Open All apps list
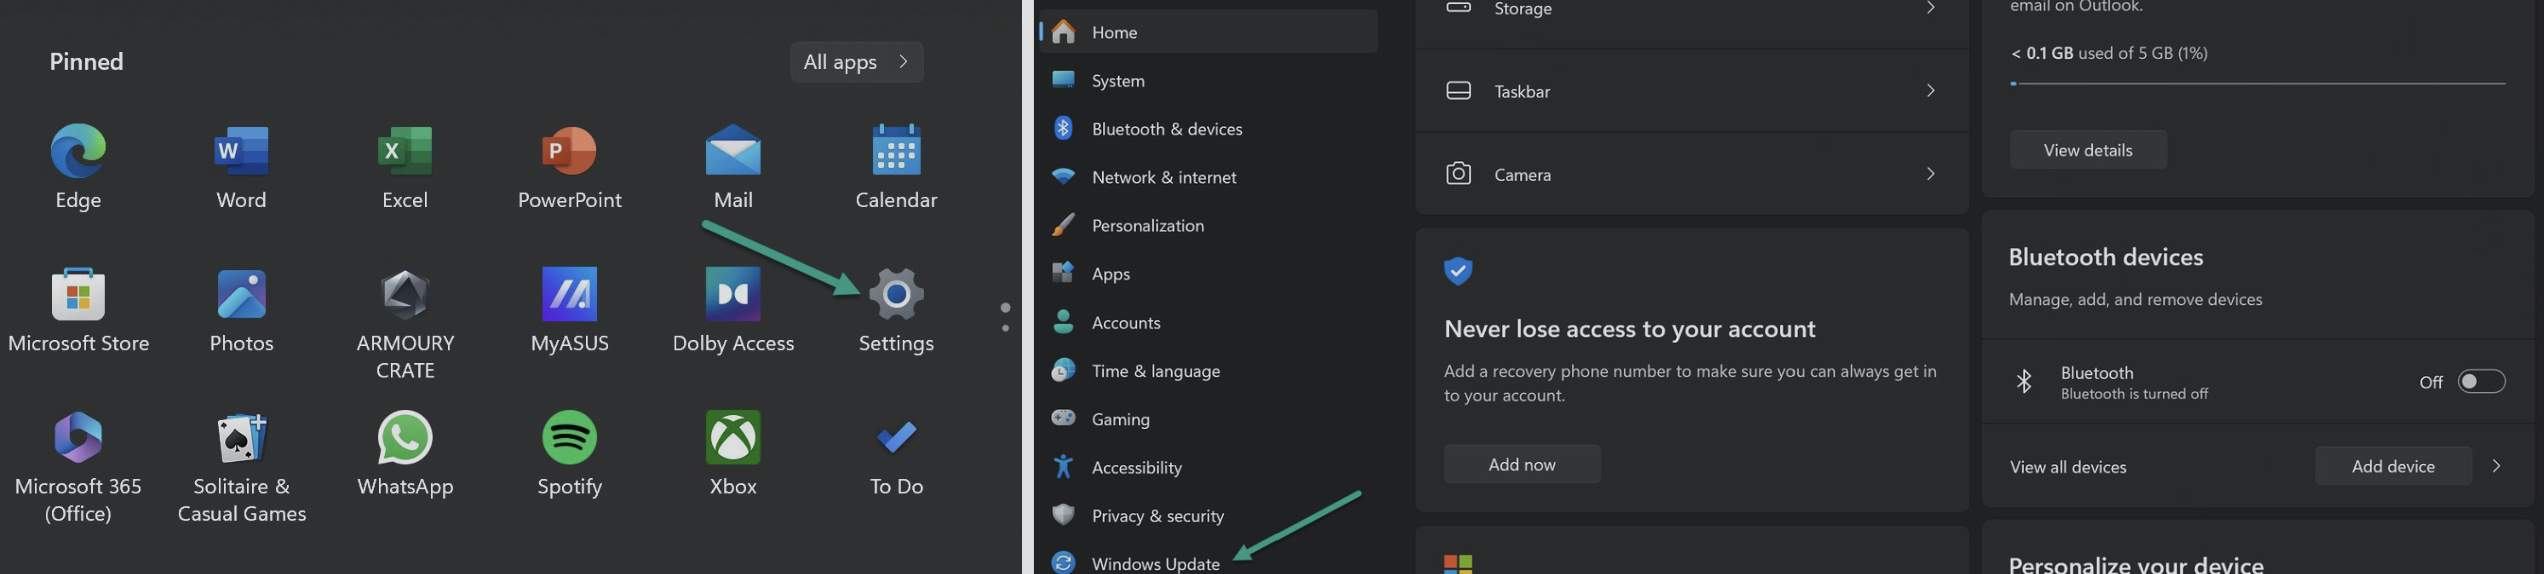 (x=856, y=62)
